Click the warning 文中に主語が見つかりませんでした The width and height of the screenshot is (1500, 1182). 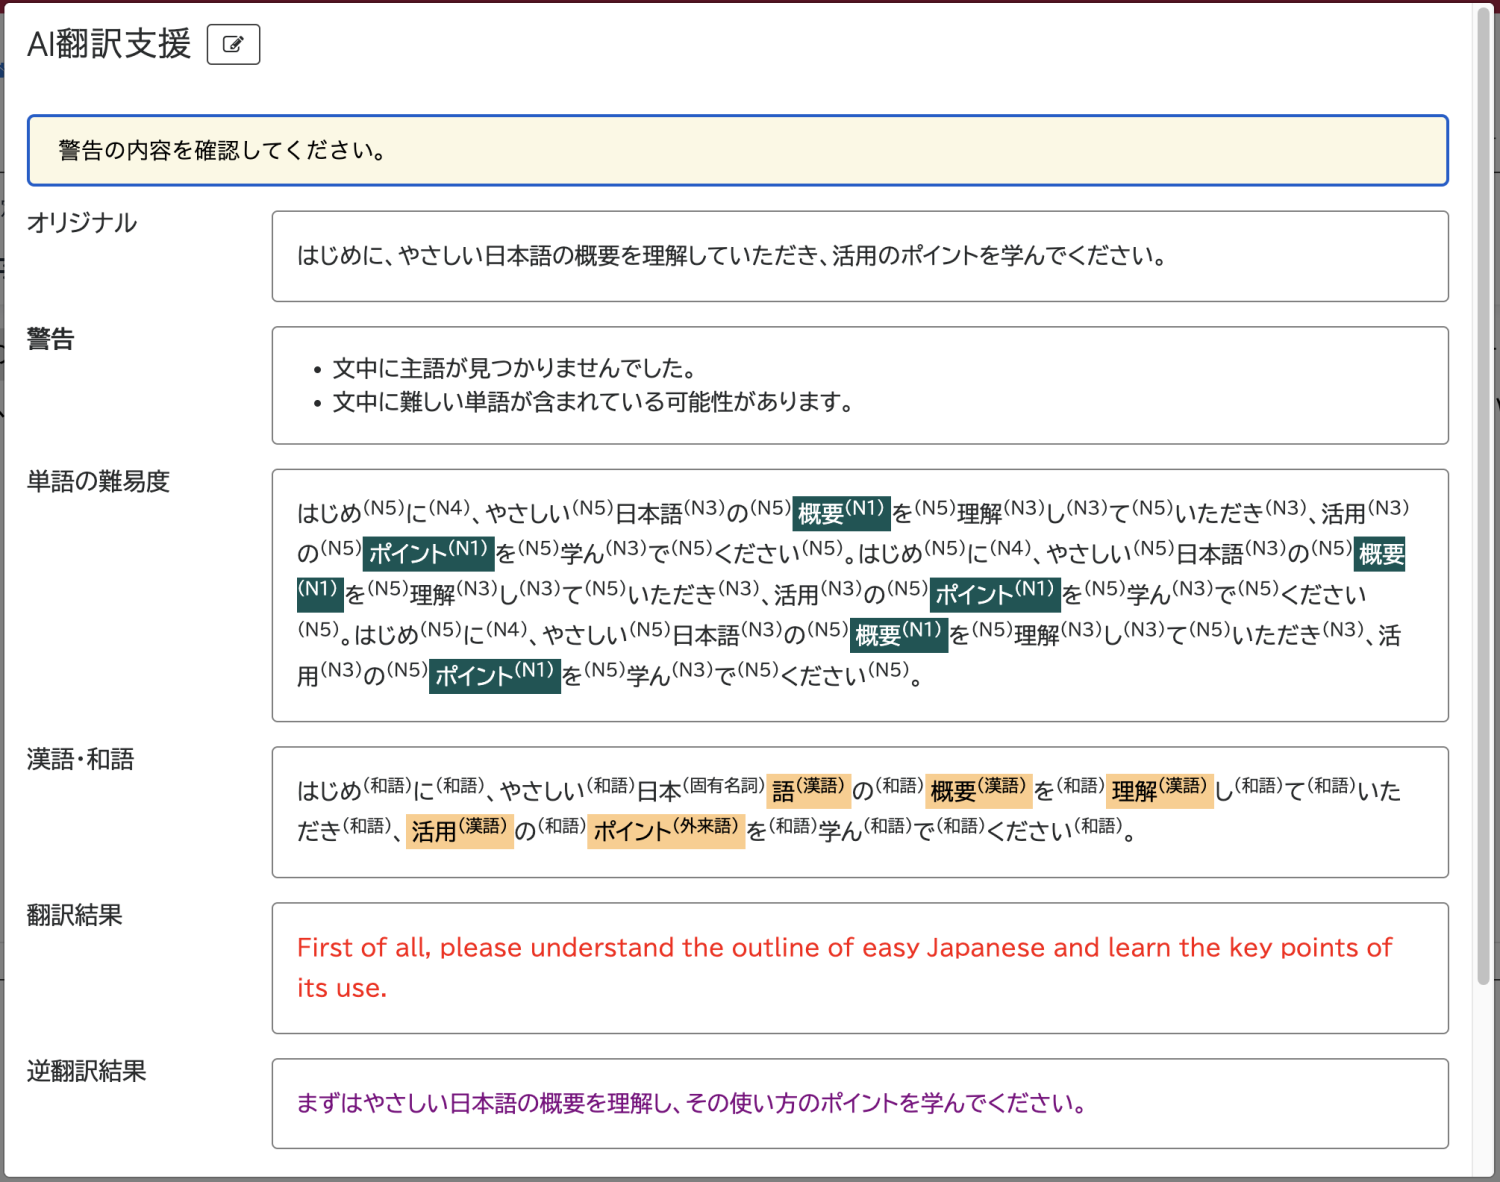(514, 369)
